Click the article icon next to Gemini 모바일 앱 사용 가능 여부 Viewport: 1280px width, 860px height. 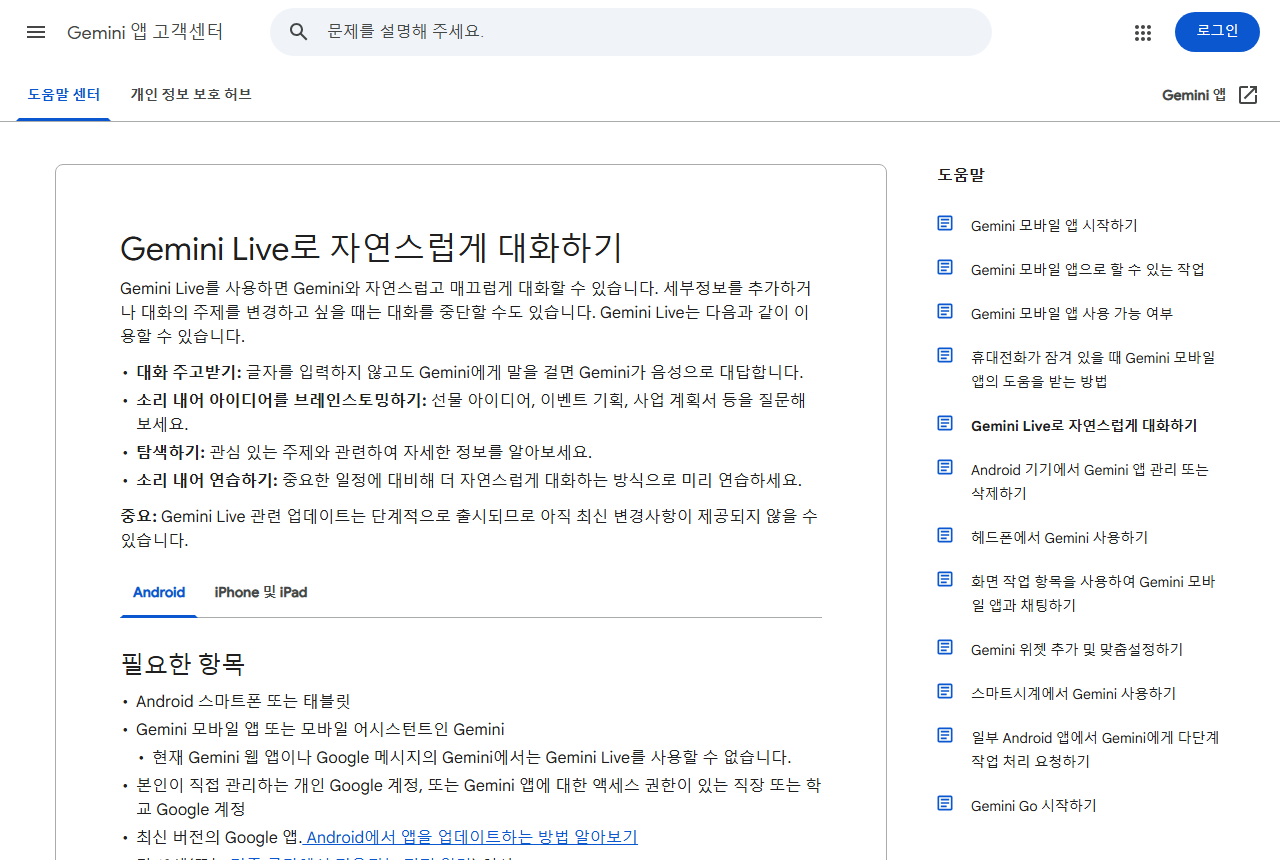tap(945, 311)
